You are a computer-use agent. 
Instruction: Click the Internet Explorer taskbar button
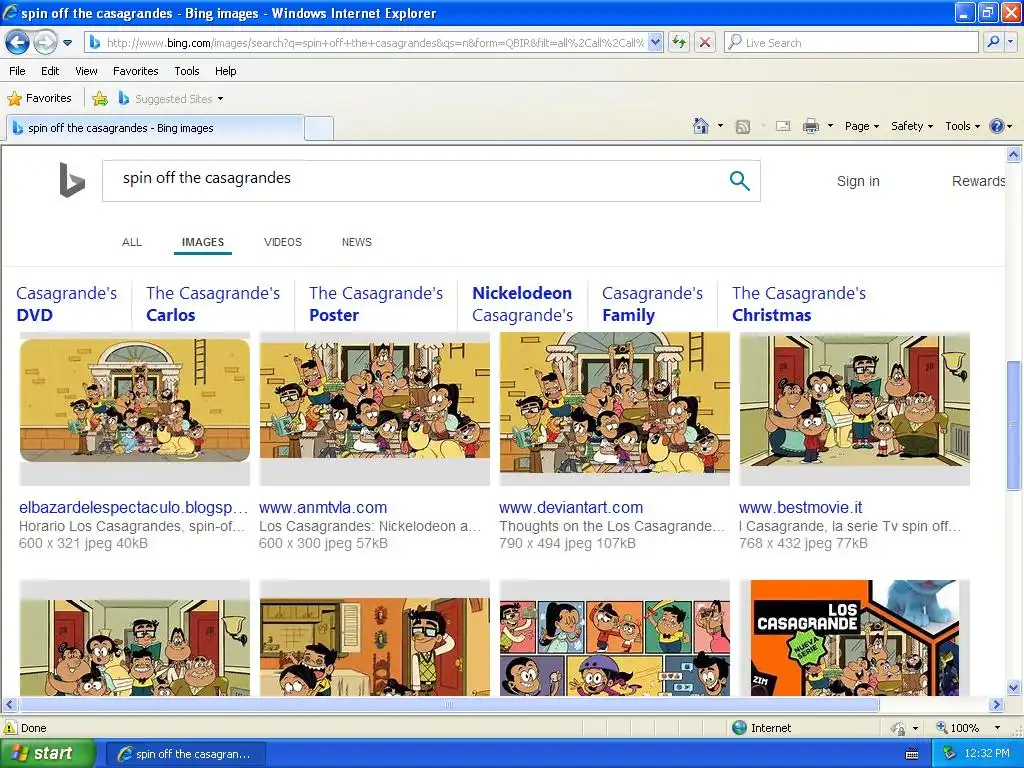(x=185, y=754)
